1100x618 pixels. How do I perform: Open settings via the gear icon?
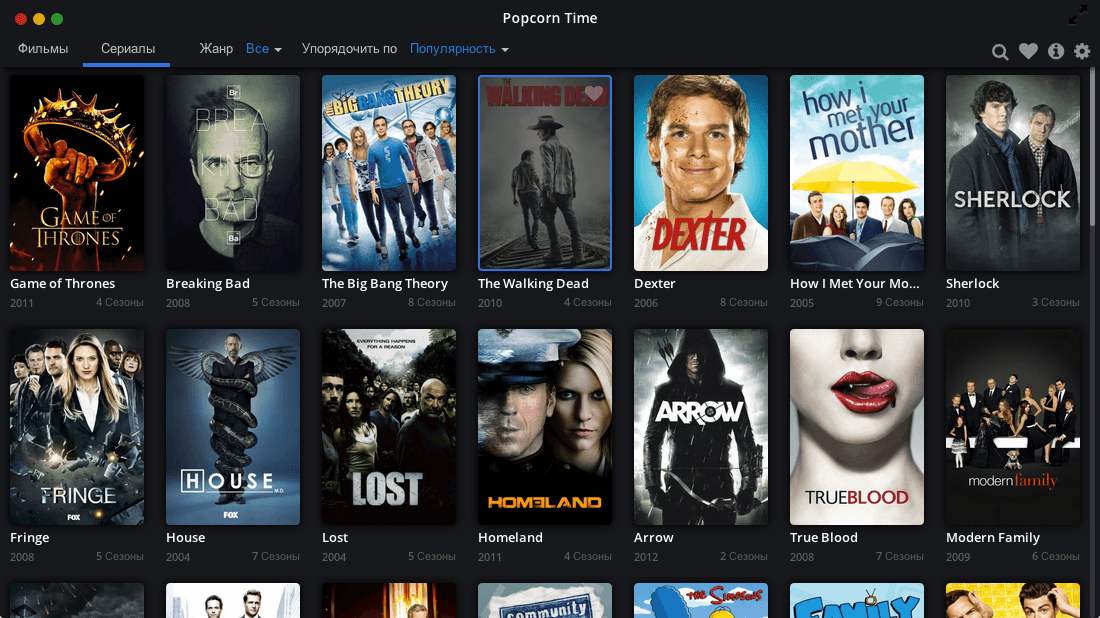click(x=1082, y=52)
